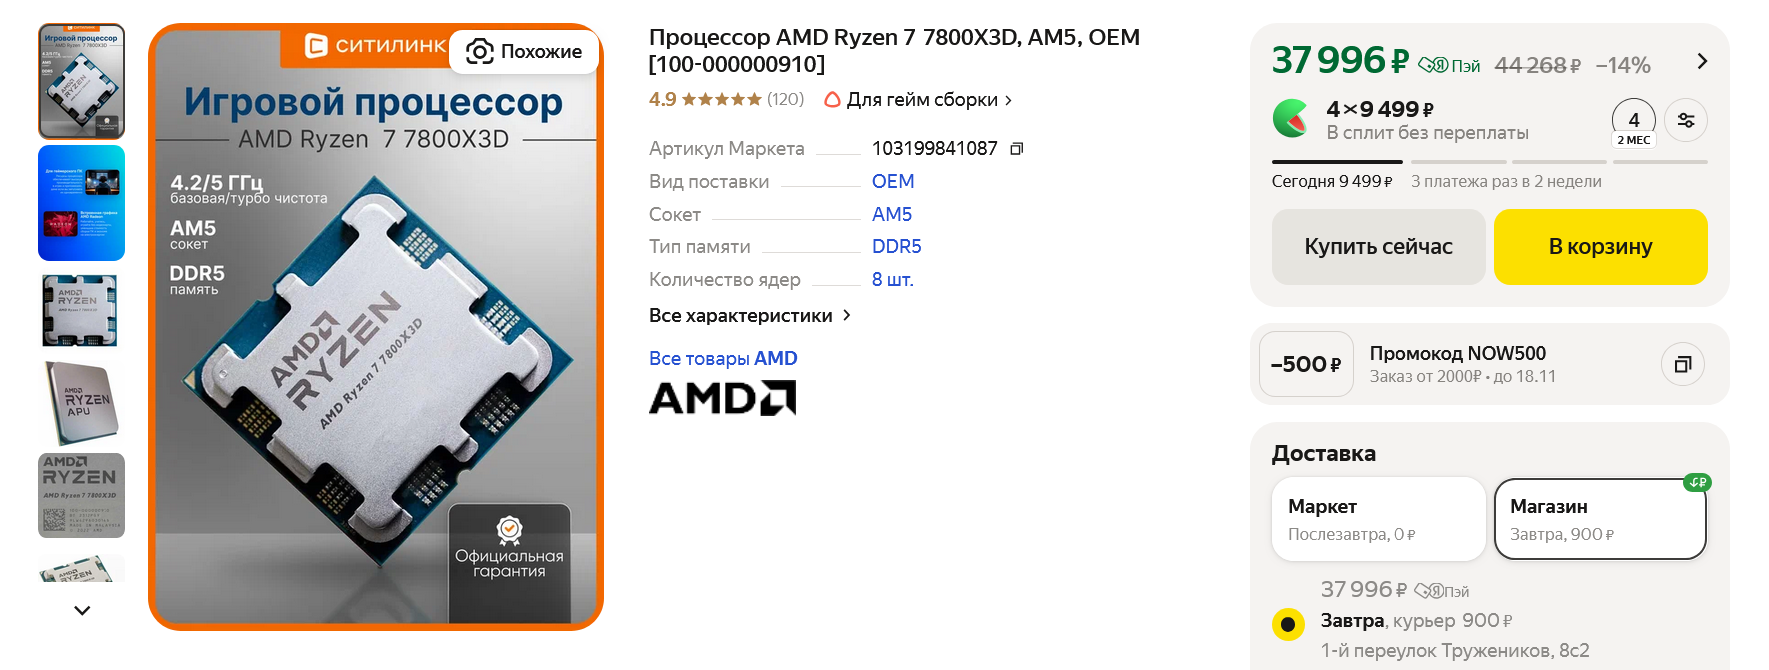
Task: Click the green Split pie icon
Action: [x=1291, y=118]
